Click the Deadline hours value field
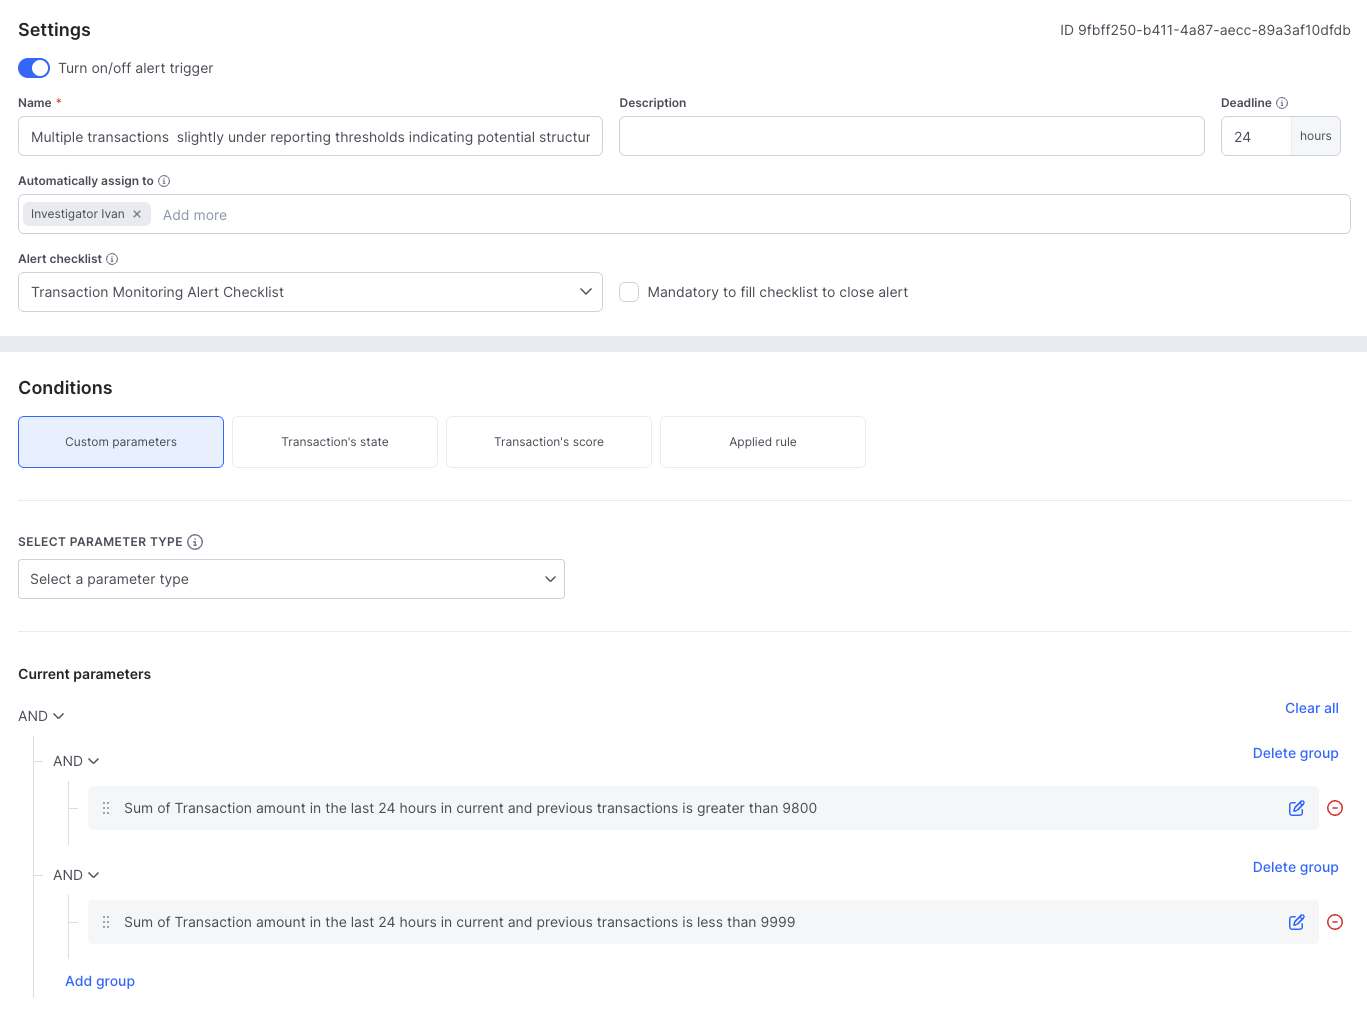 [x=1256, y=136]
